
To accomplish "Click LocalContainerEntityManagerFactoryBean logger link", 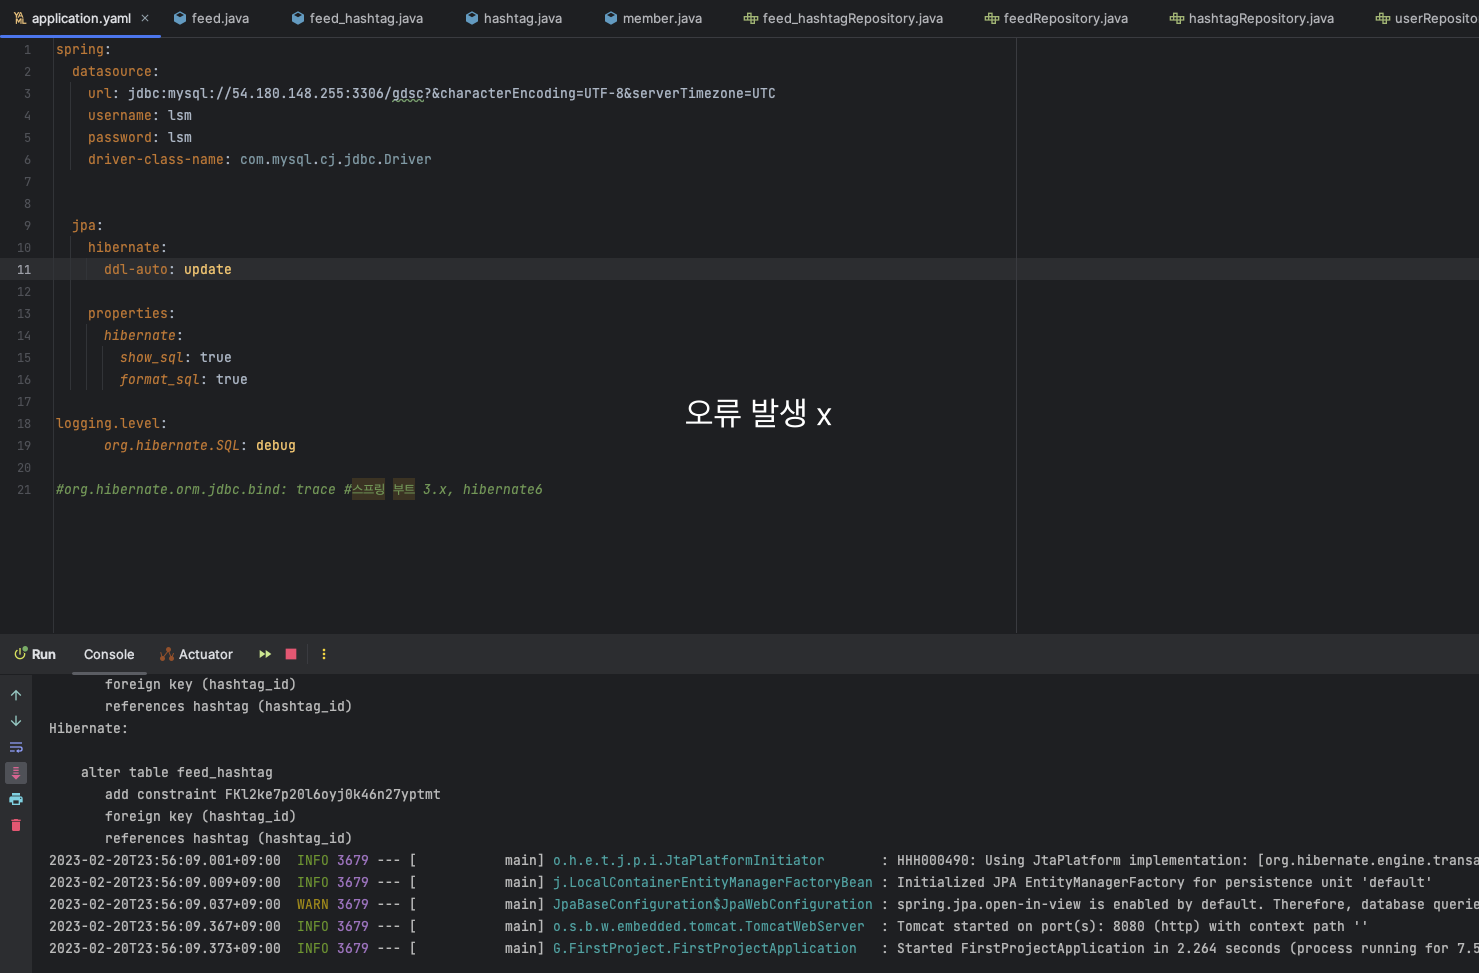I will pos(713,883).
